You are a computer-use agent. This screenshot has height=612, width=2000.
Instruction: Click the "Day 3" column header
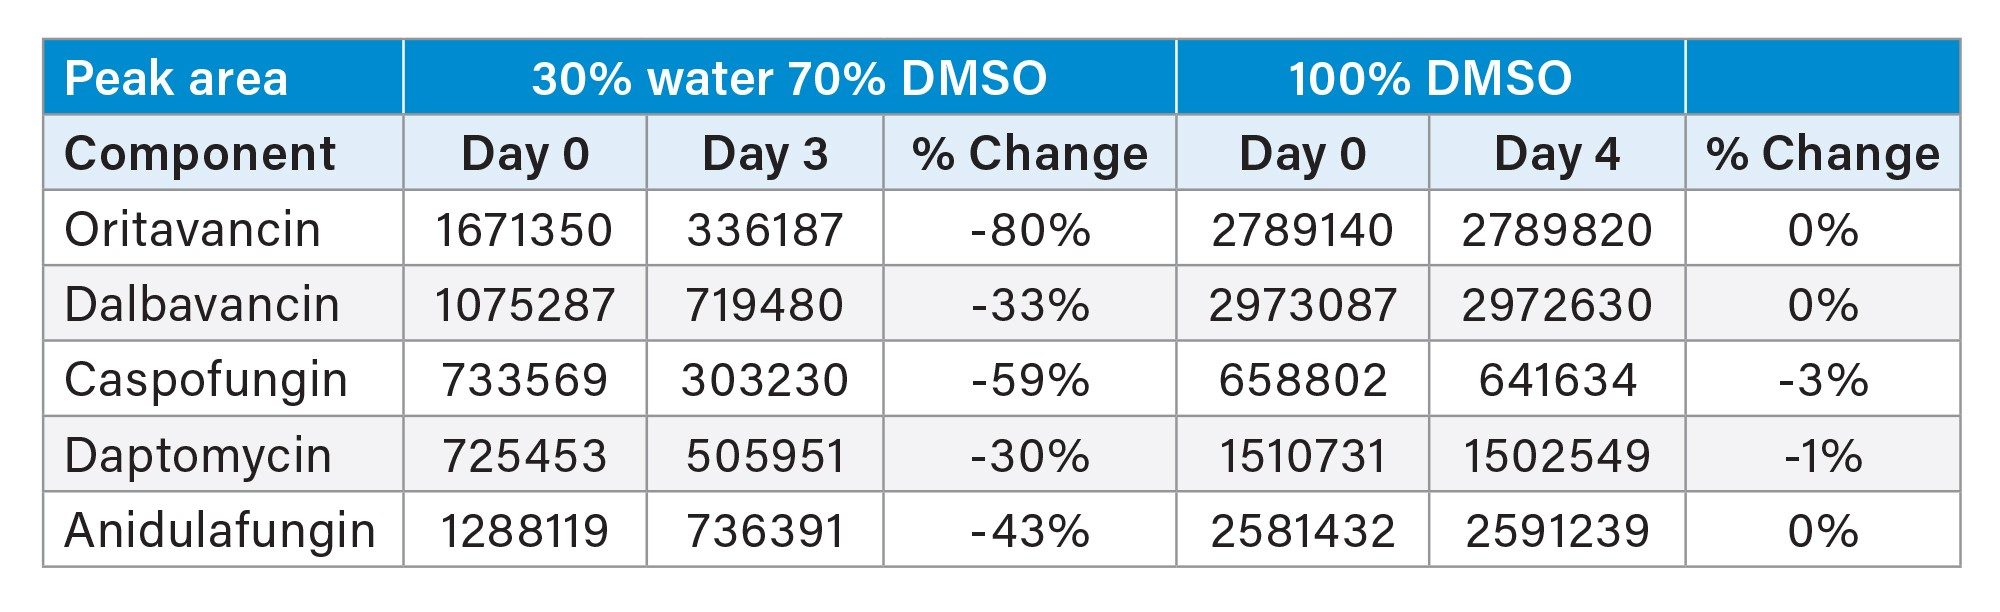tap(765, 154)
